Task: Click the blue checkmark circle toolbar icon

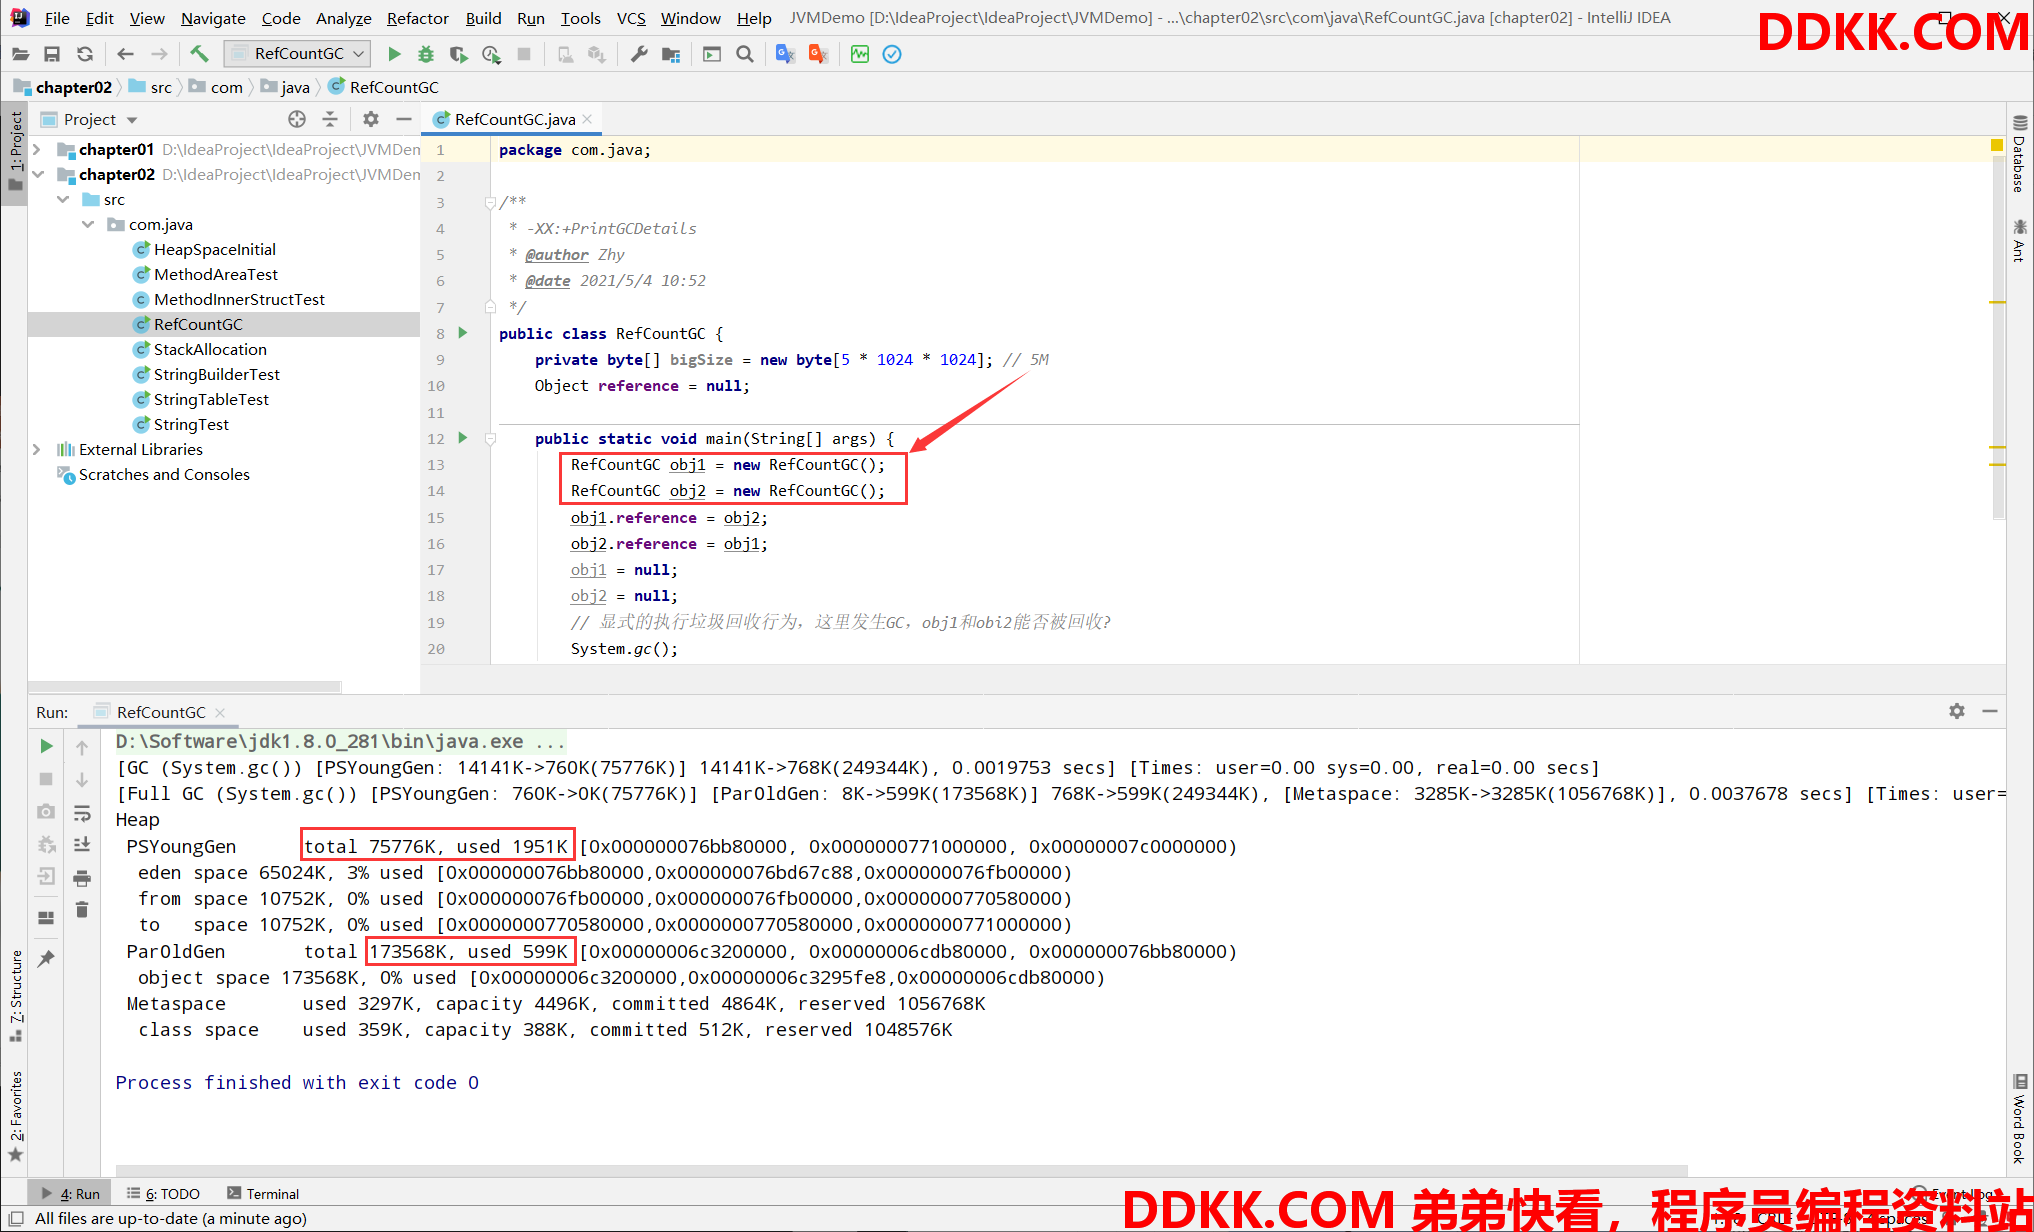Action: pyautogui.click(x=892, y=54)
